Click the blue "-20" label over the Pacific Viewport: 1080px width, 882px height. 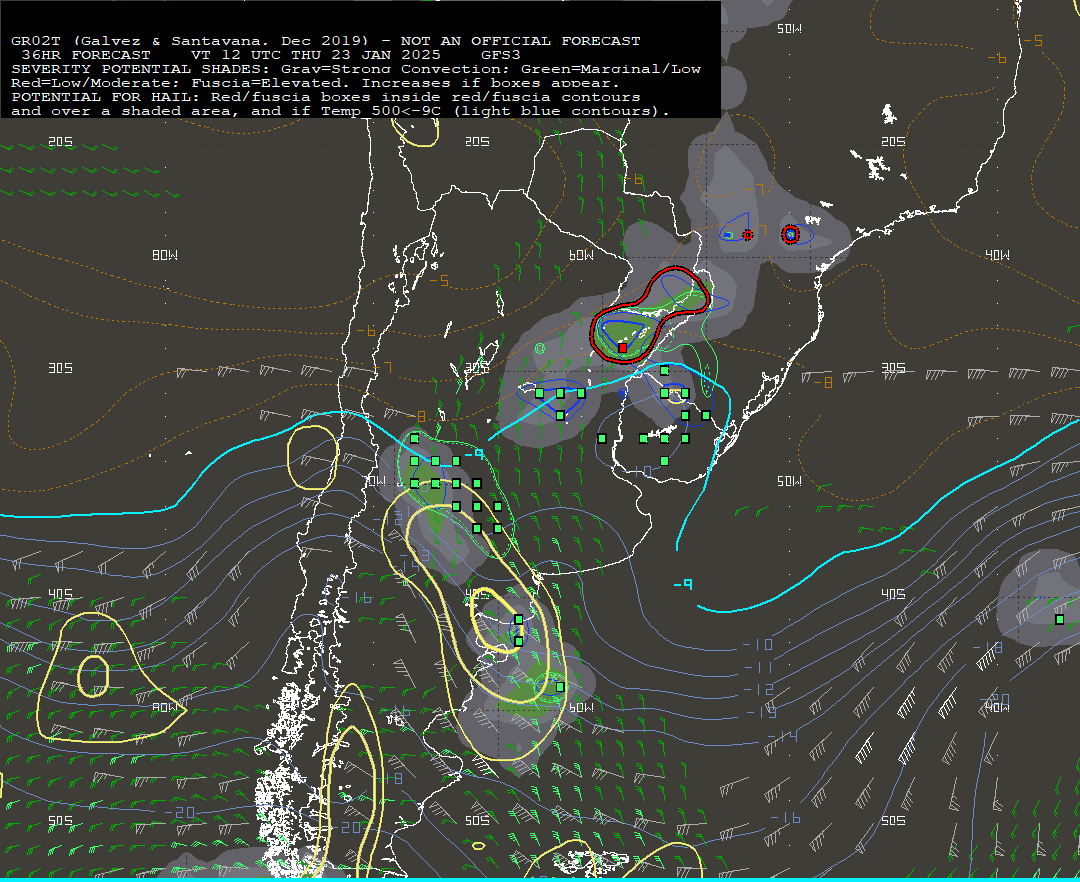[x=179, y=812]
